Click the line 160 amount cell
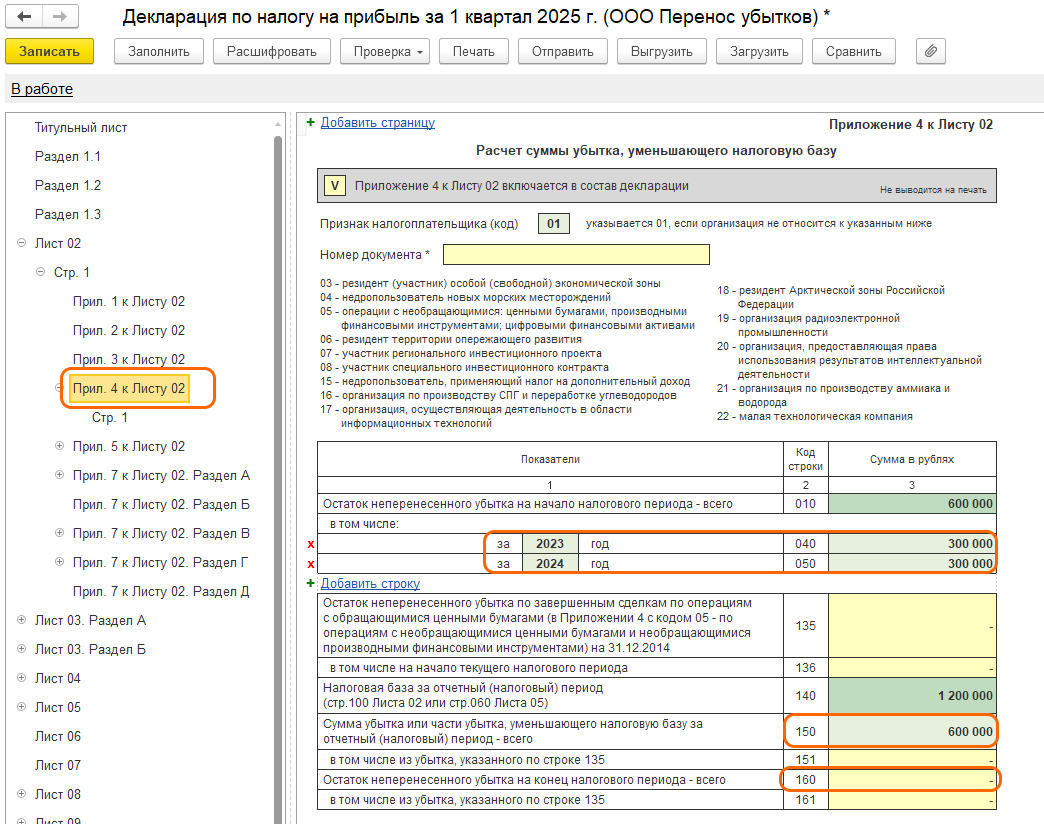Image resolution: width=1044 pixels, height=824 pixels. pyautogui.click(x=912, y=780)
